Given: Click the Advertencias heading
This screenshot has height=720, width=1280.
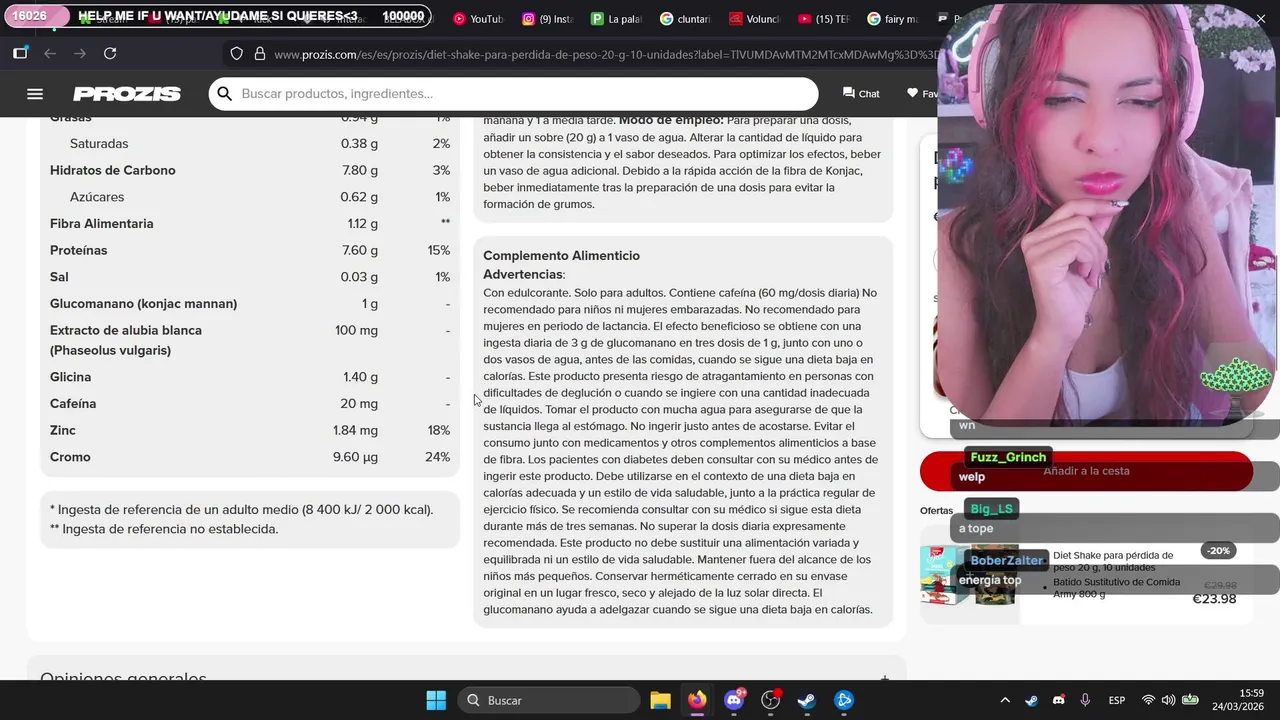Looking at the screenshot, I should pyautogui.click(x=524, y=274).
